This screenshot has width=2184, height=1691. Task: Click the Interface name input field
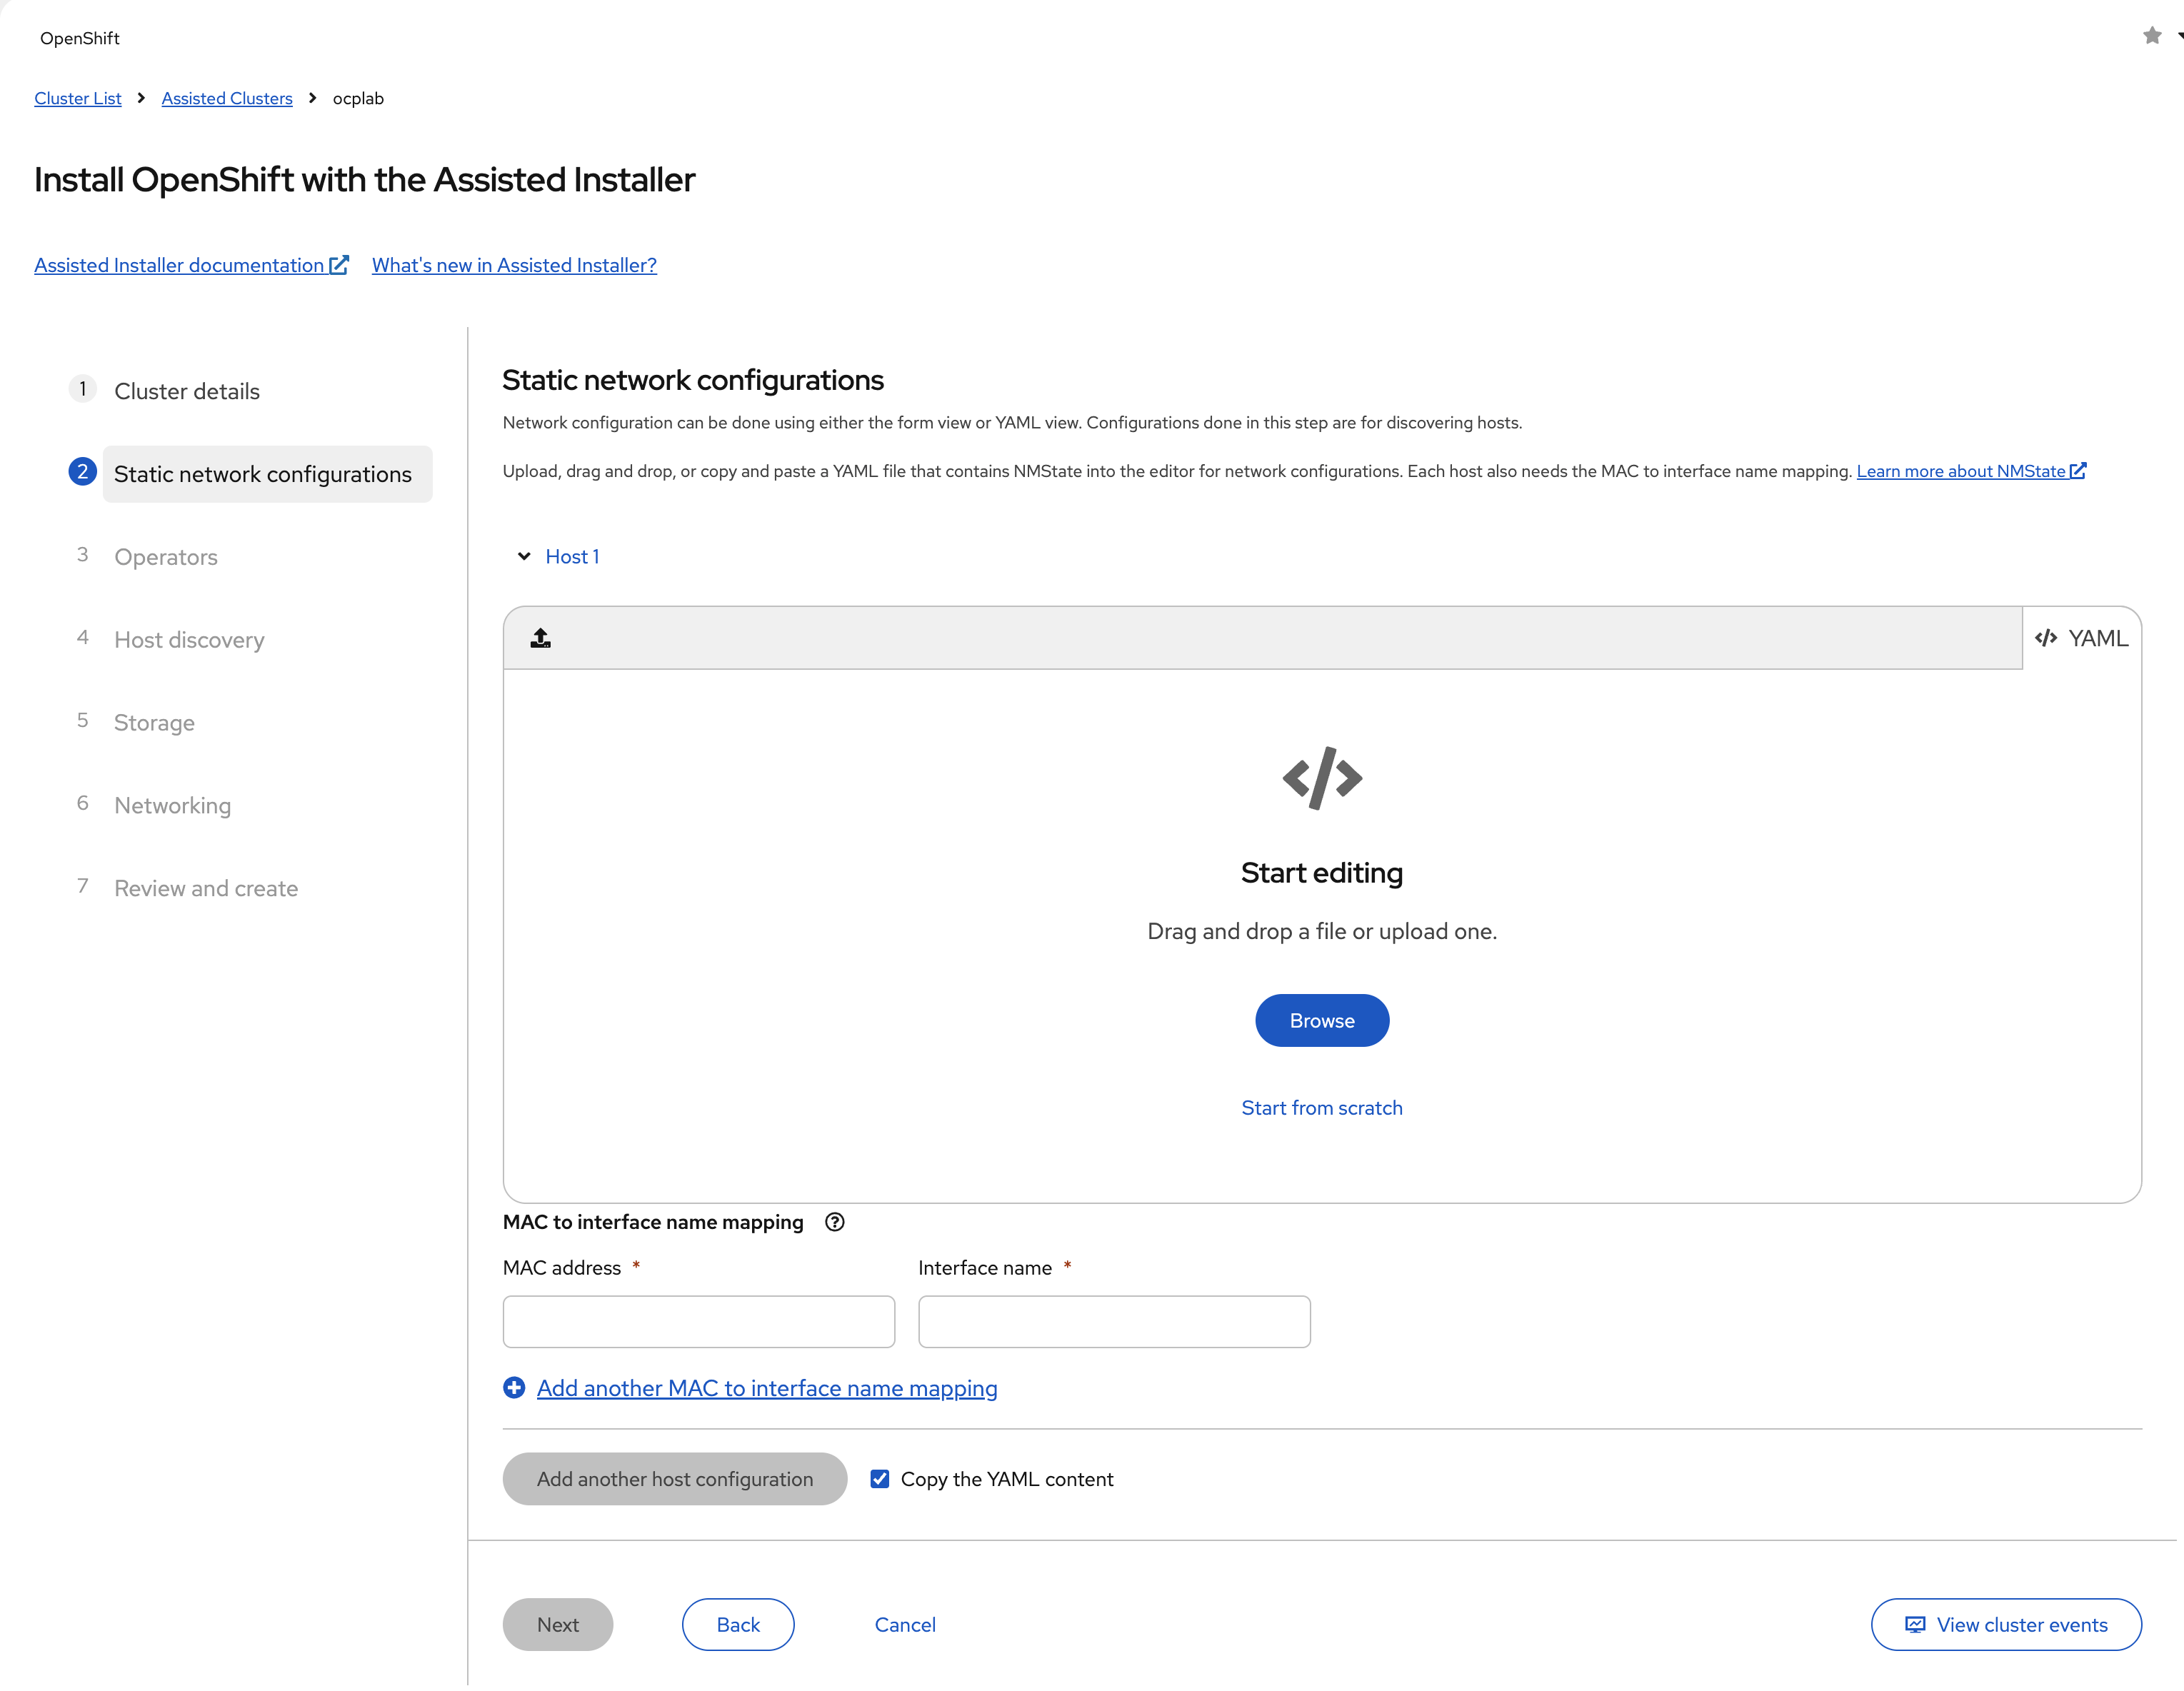(x=1113, y=1321)
